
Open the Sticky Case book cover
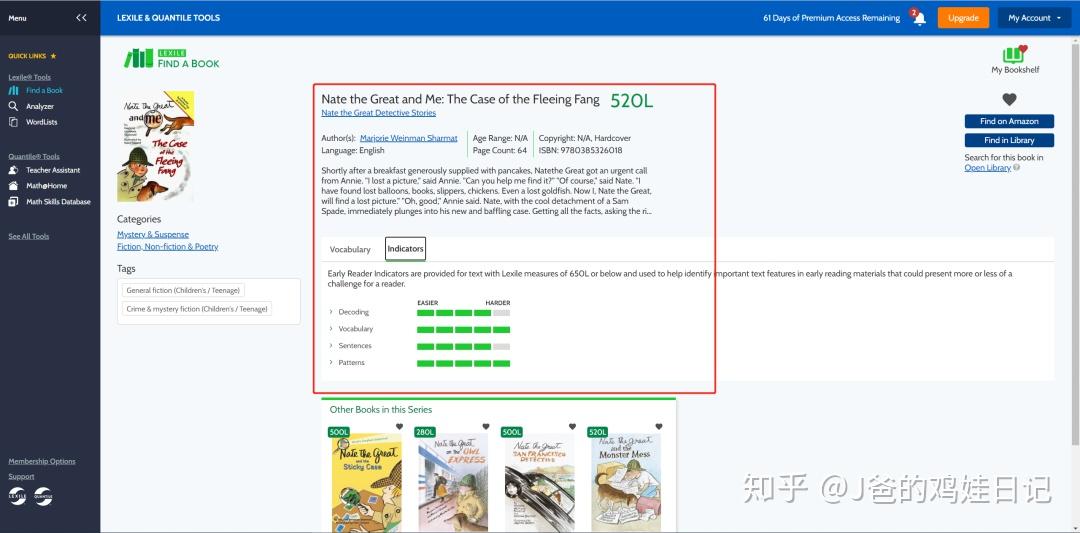[366, 482]
